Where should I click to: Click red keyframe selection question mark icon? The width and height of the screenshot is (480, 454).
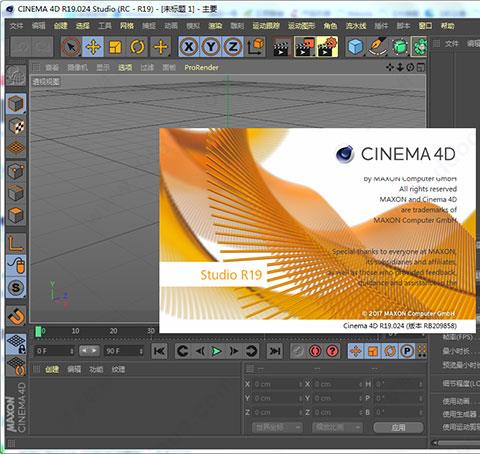tap(332, 351)
